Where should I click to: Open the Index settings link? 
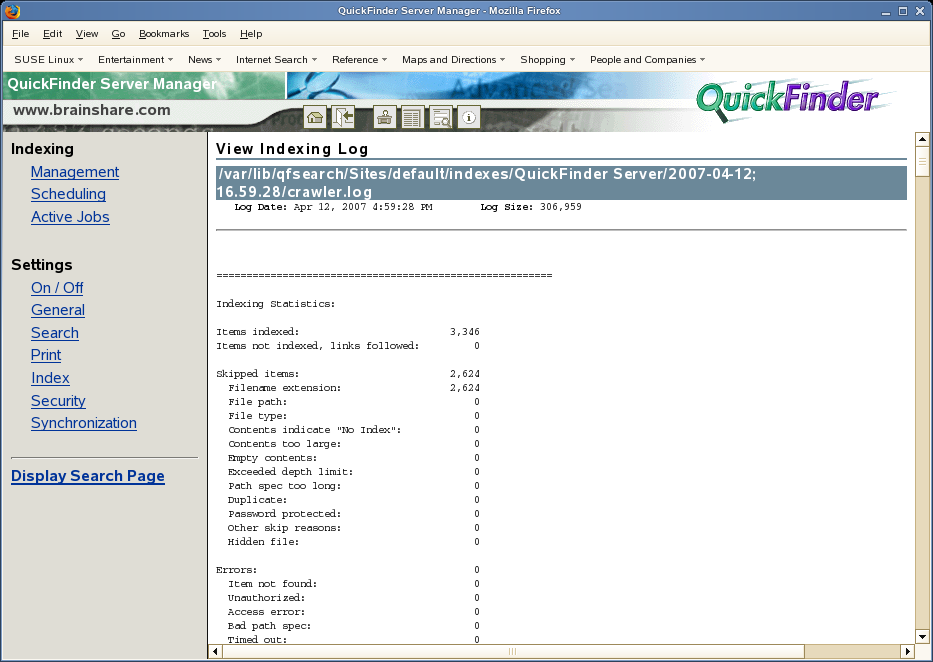pos(50,378)
